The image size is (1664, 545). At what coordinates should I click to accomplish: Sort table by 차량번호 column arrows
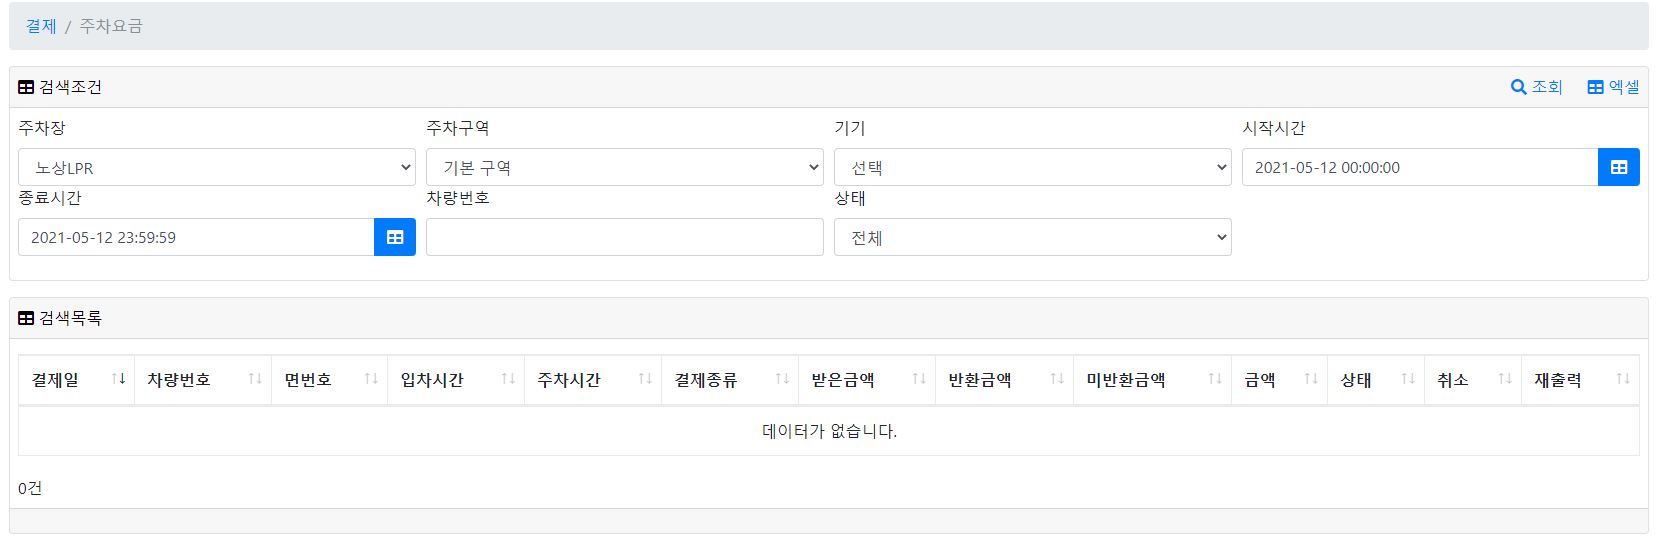pos(255,379)
